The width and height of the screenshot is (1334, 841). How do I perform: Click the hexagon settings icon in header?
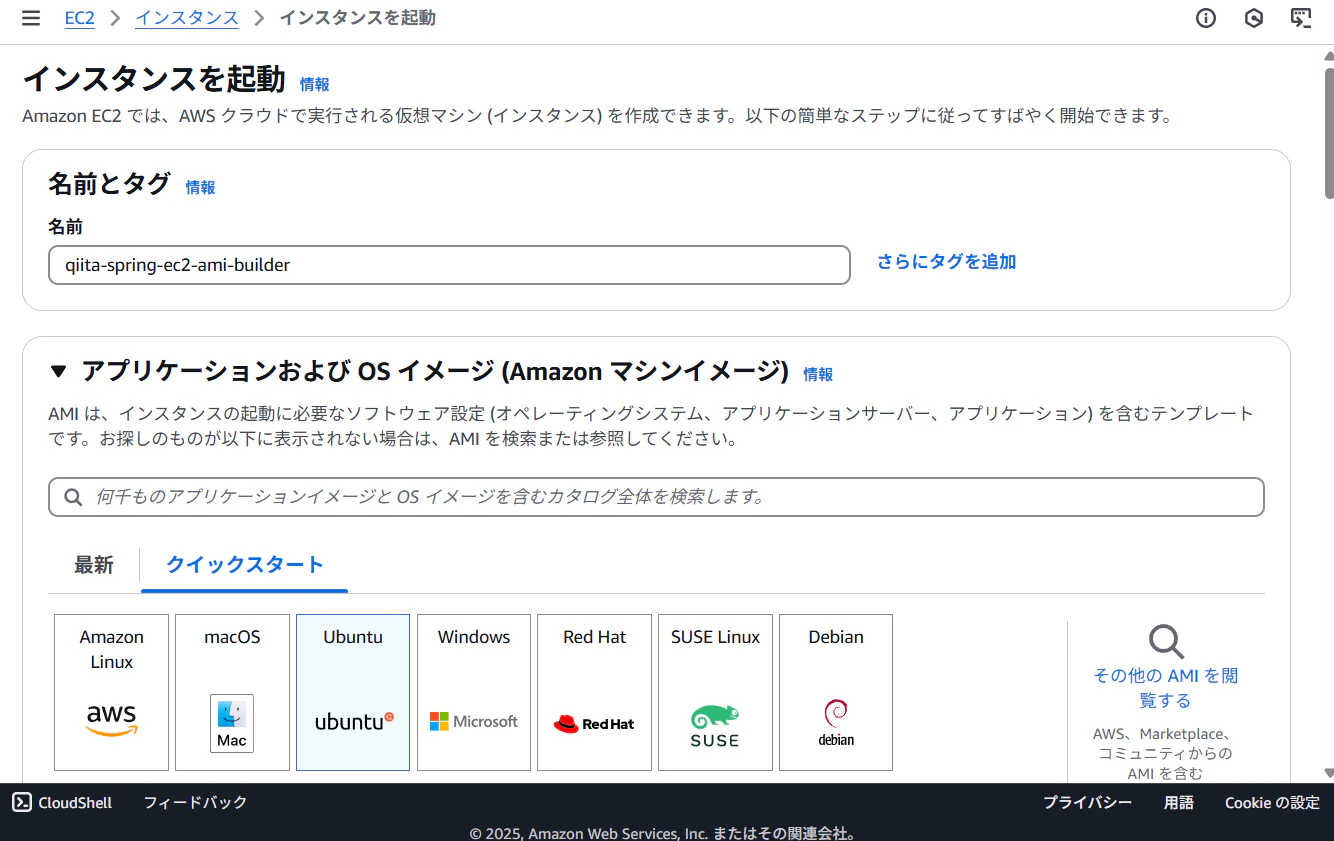(x=1254, y=18)
